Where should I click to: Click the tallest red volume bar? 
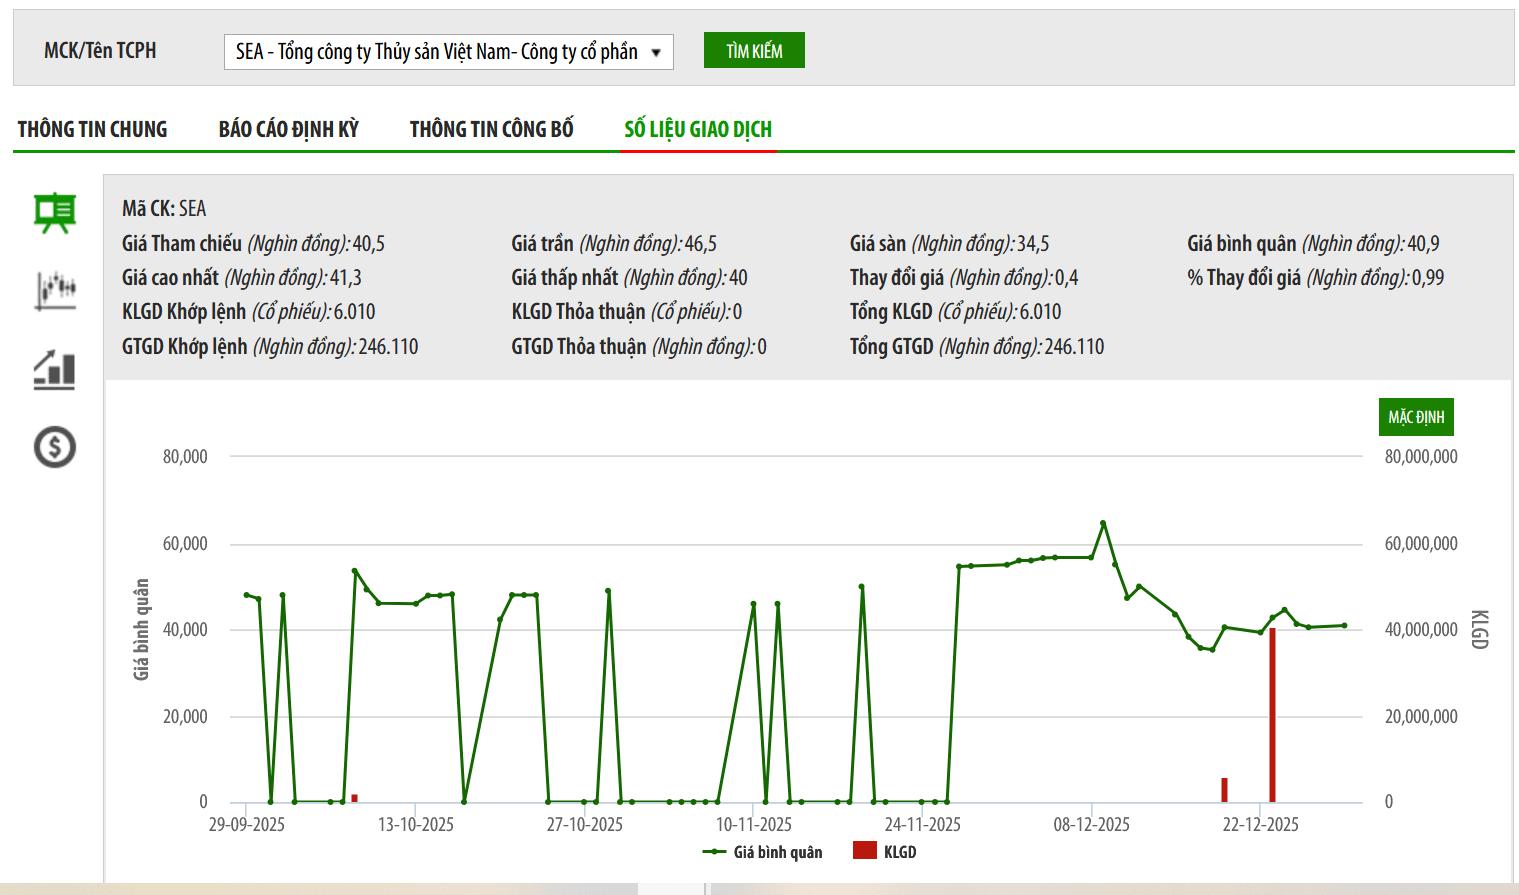pyautogui.click(x=1272, y=715)
